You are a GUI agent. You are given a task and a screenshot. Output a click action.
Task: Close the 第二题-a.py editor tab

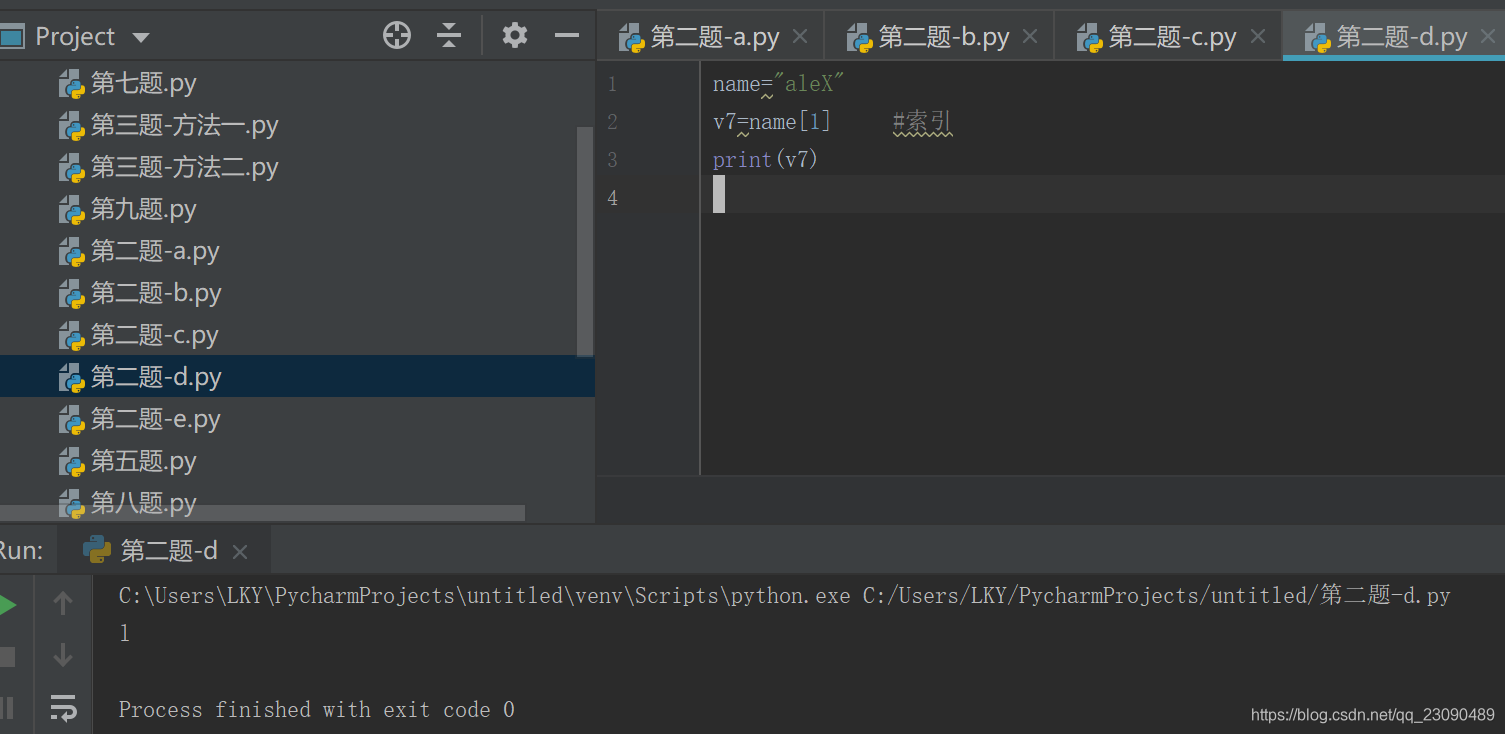click(800, 37)
